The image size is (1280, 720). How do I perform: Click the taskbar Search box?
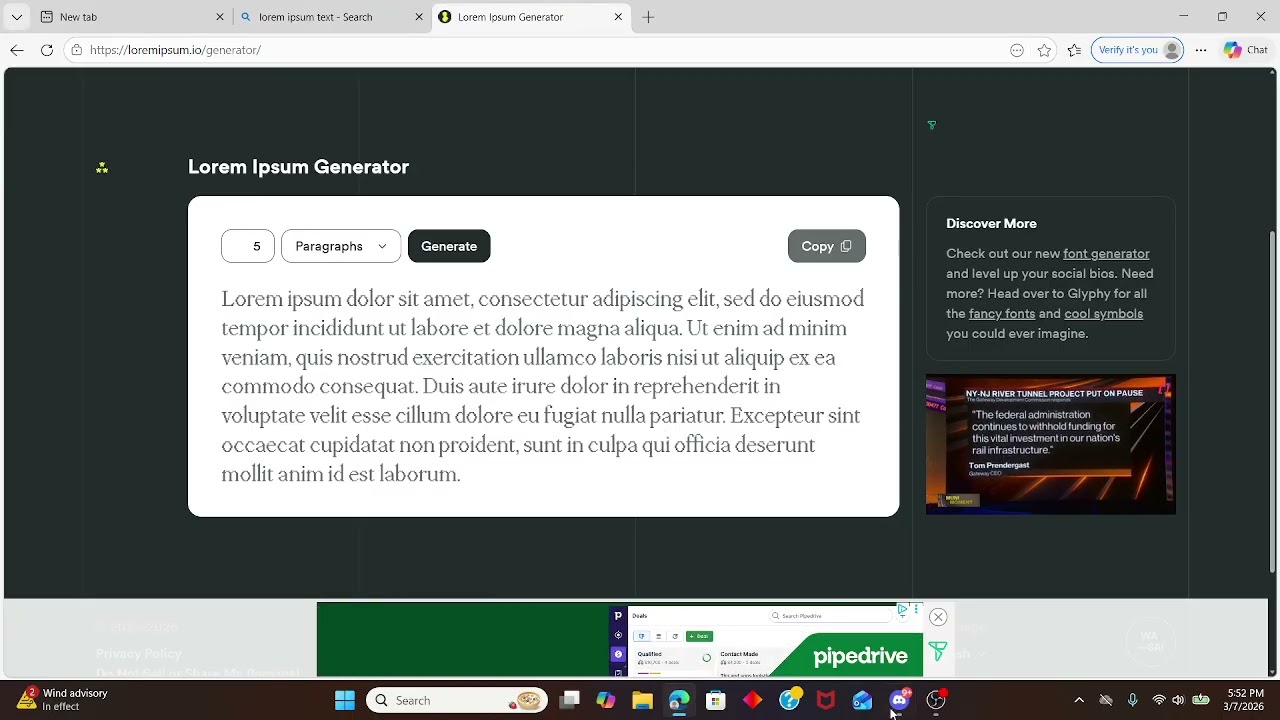point(457,701)
